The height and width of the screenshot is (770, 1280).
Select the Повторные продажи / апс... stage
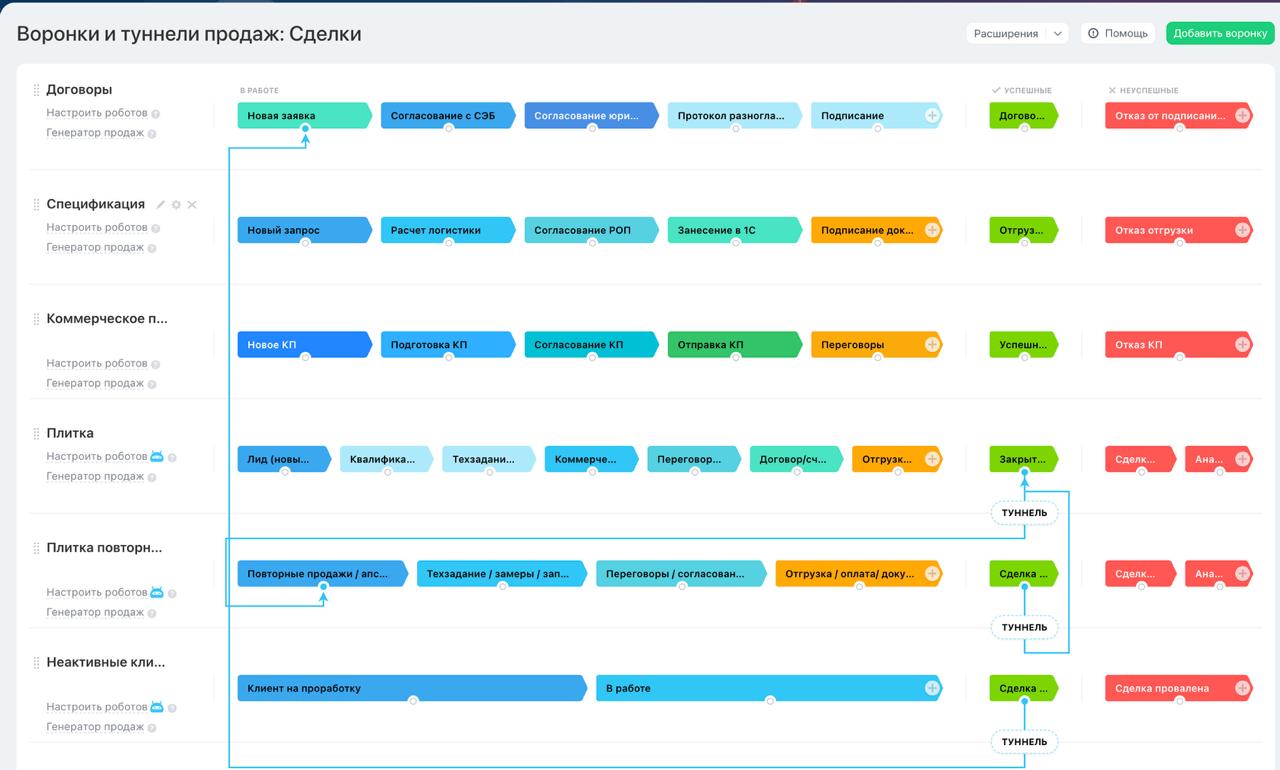(323, 574)
